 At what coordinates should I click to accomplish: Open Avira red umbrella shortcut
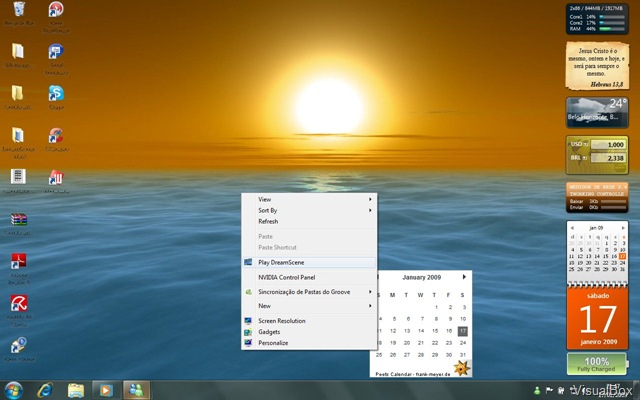click(19, 303)
